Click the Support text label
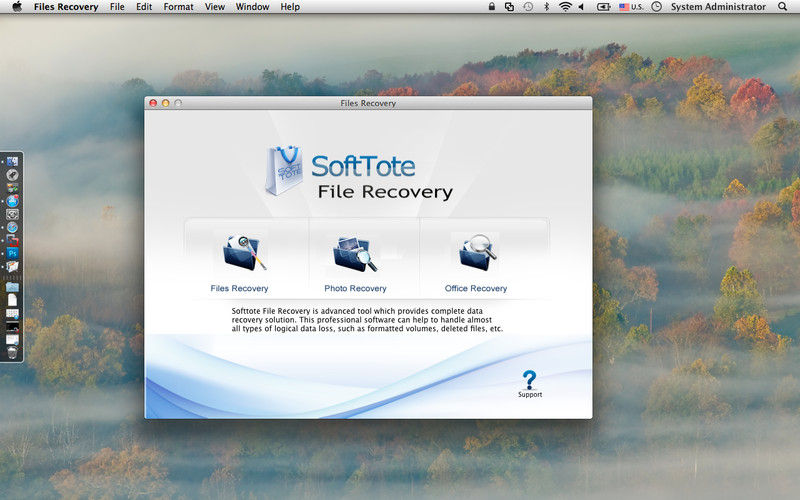 click(530, 394)
